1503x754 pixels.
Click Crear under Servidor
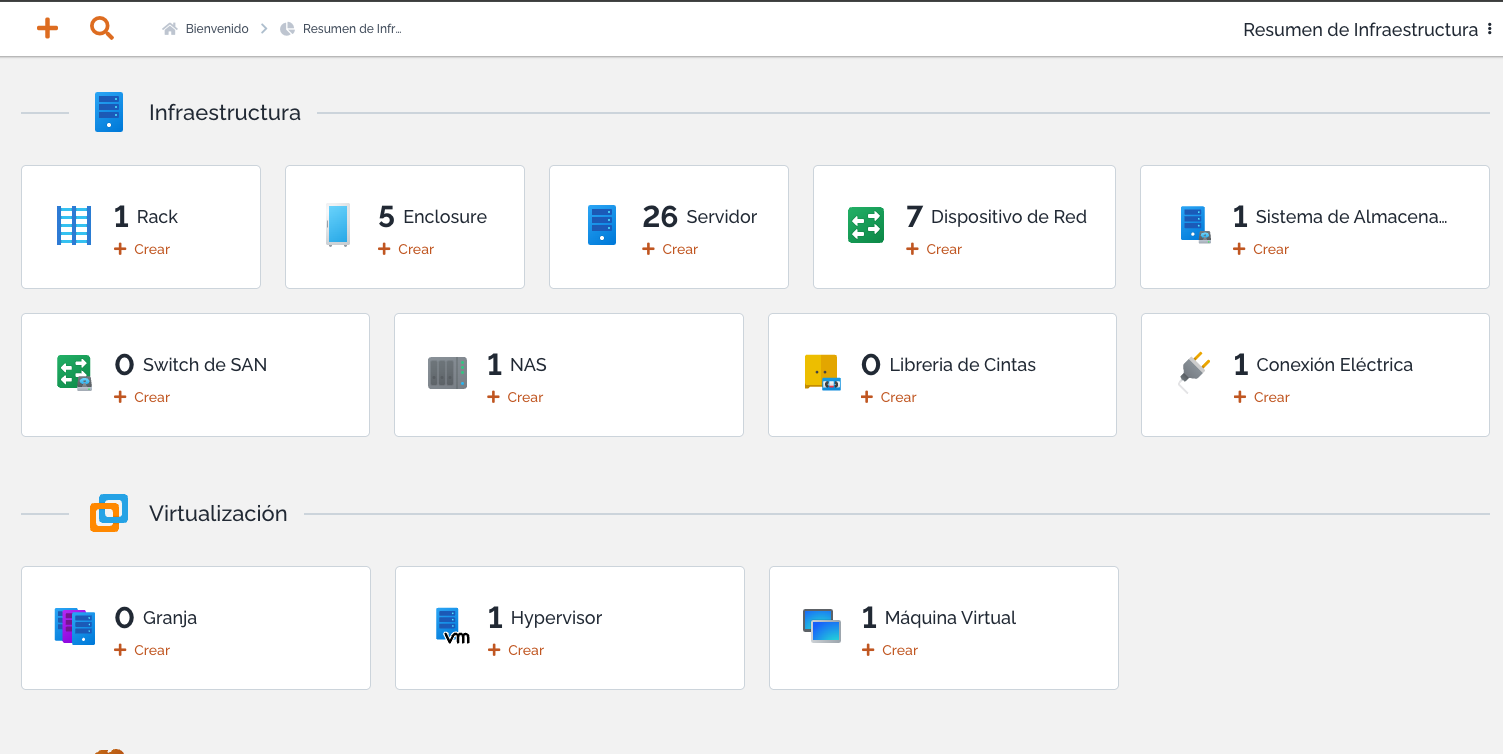(x=670, y=249)
